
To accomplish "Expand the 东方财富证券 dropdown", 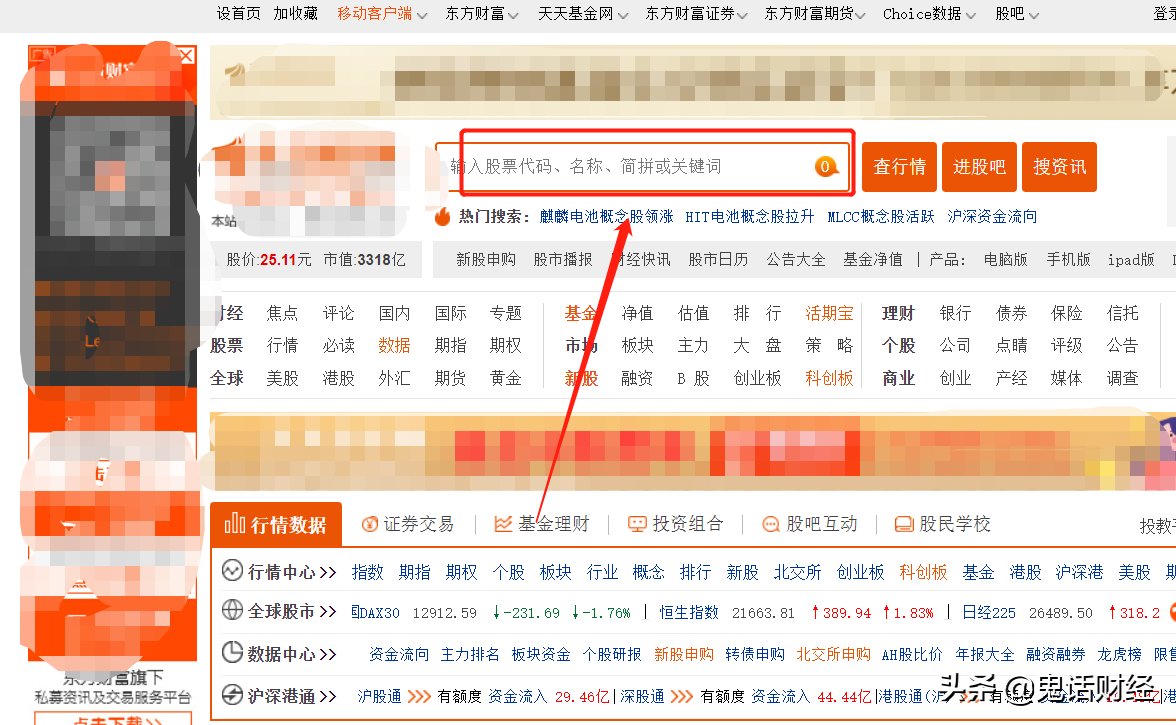I will point(742,15).
